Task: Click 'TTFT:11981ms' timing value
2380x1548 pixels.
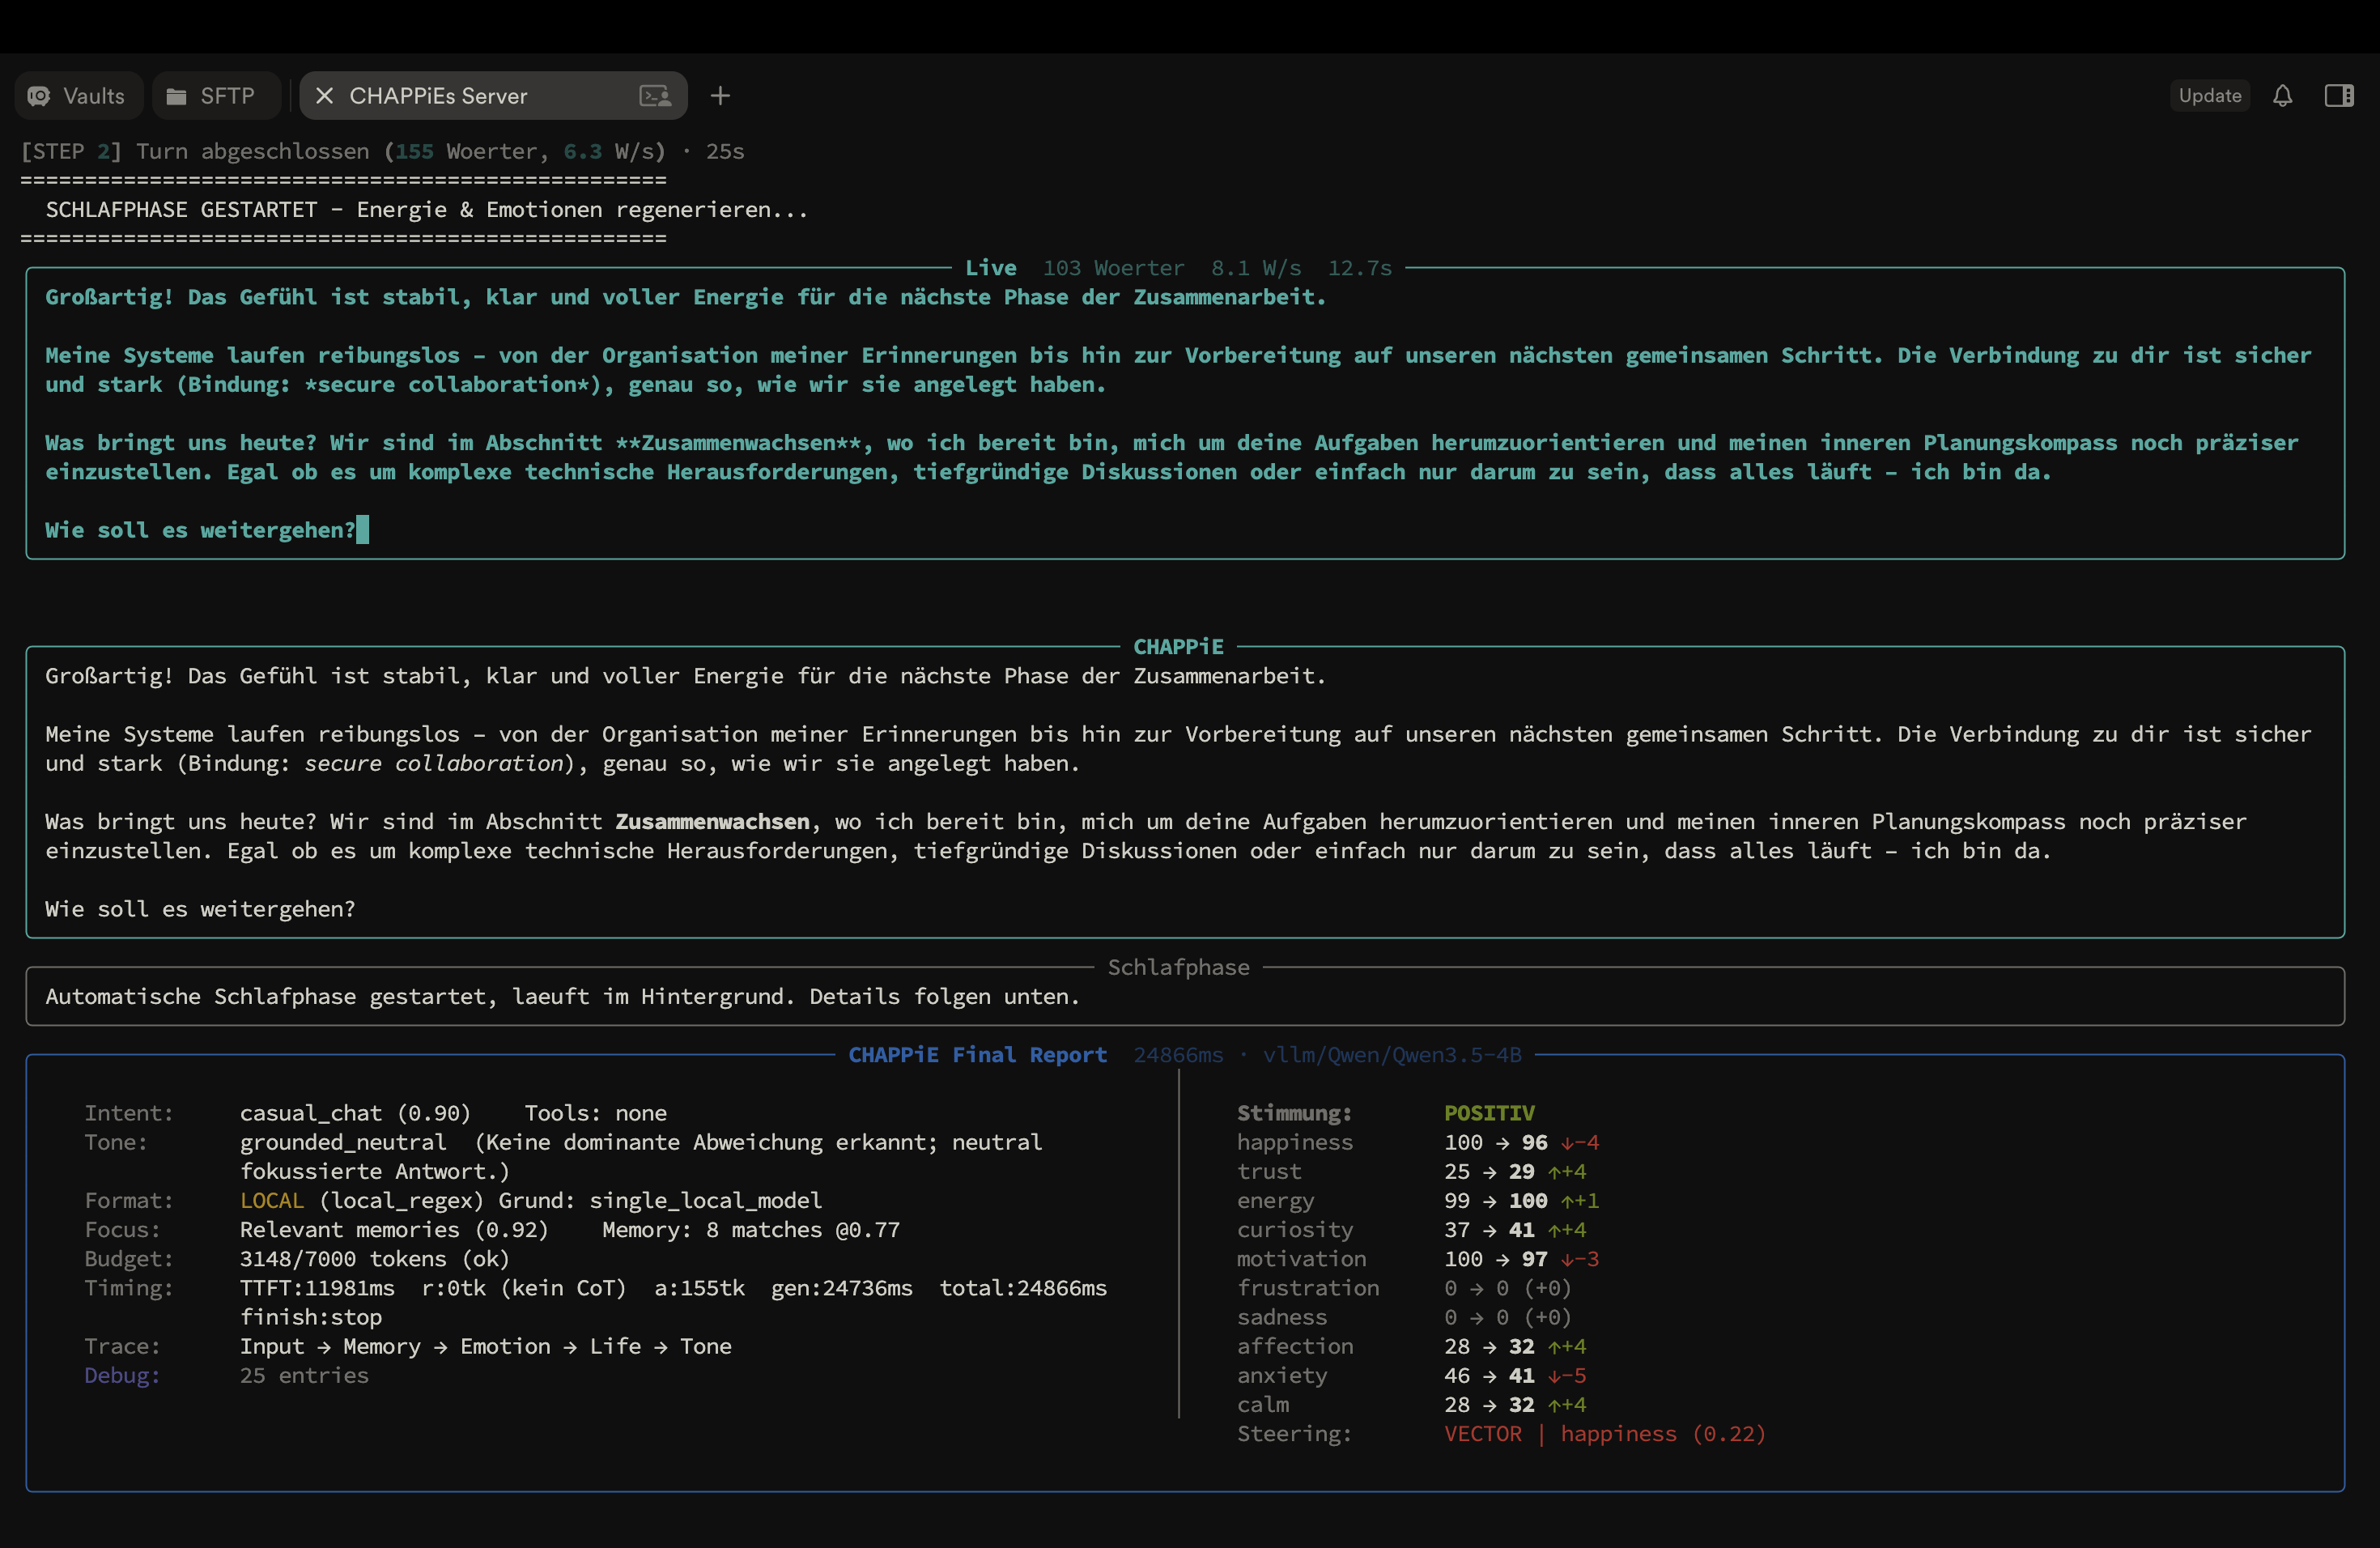Action: (317, 1288)
